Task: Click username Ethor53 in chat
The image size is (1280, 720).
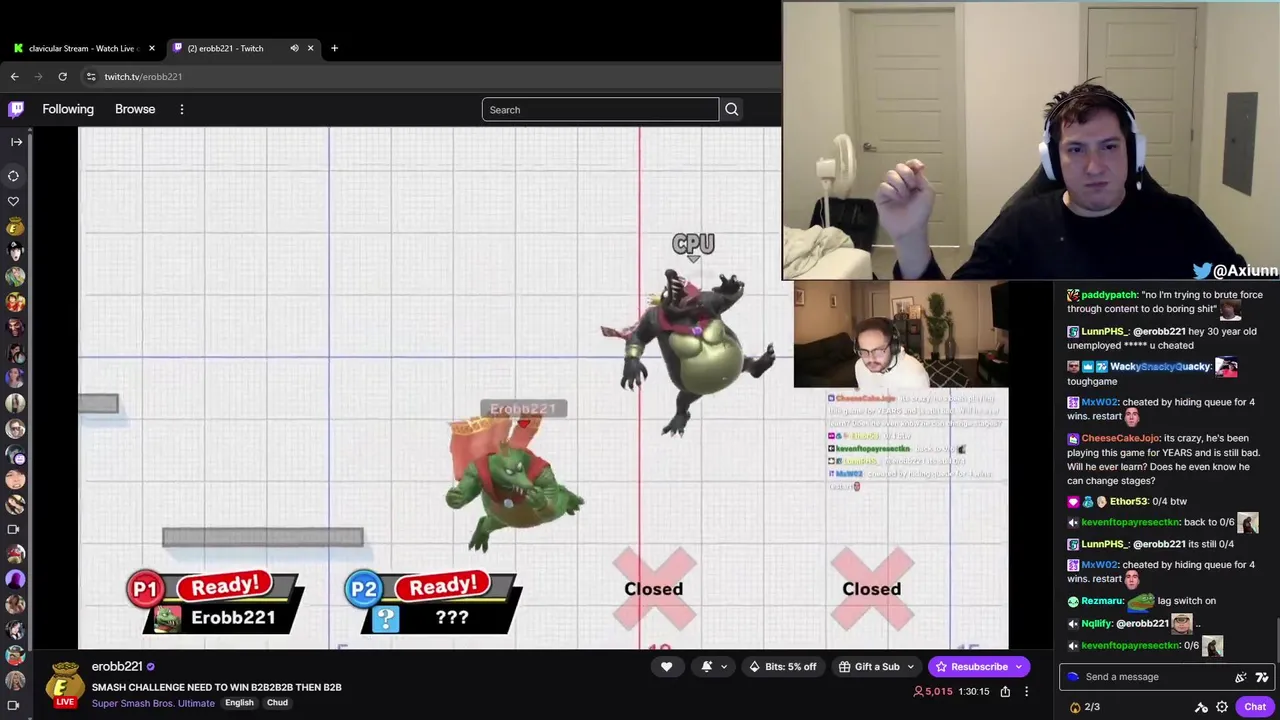Action: point(1128,502)
